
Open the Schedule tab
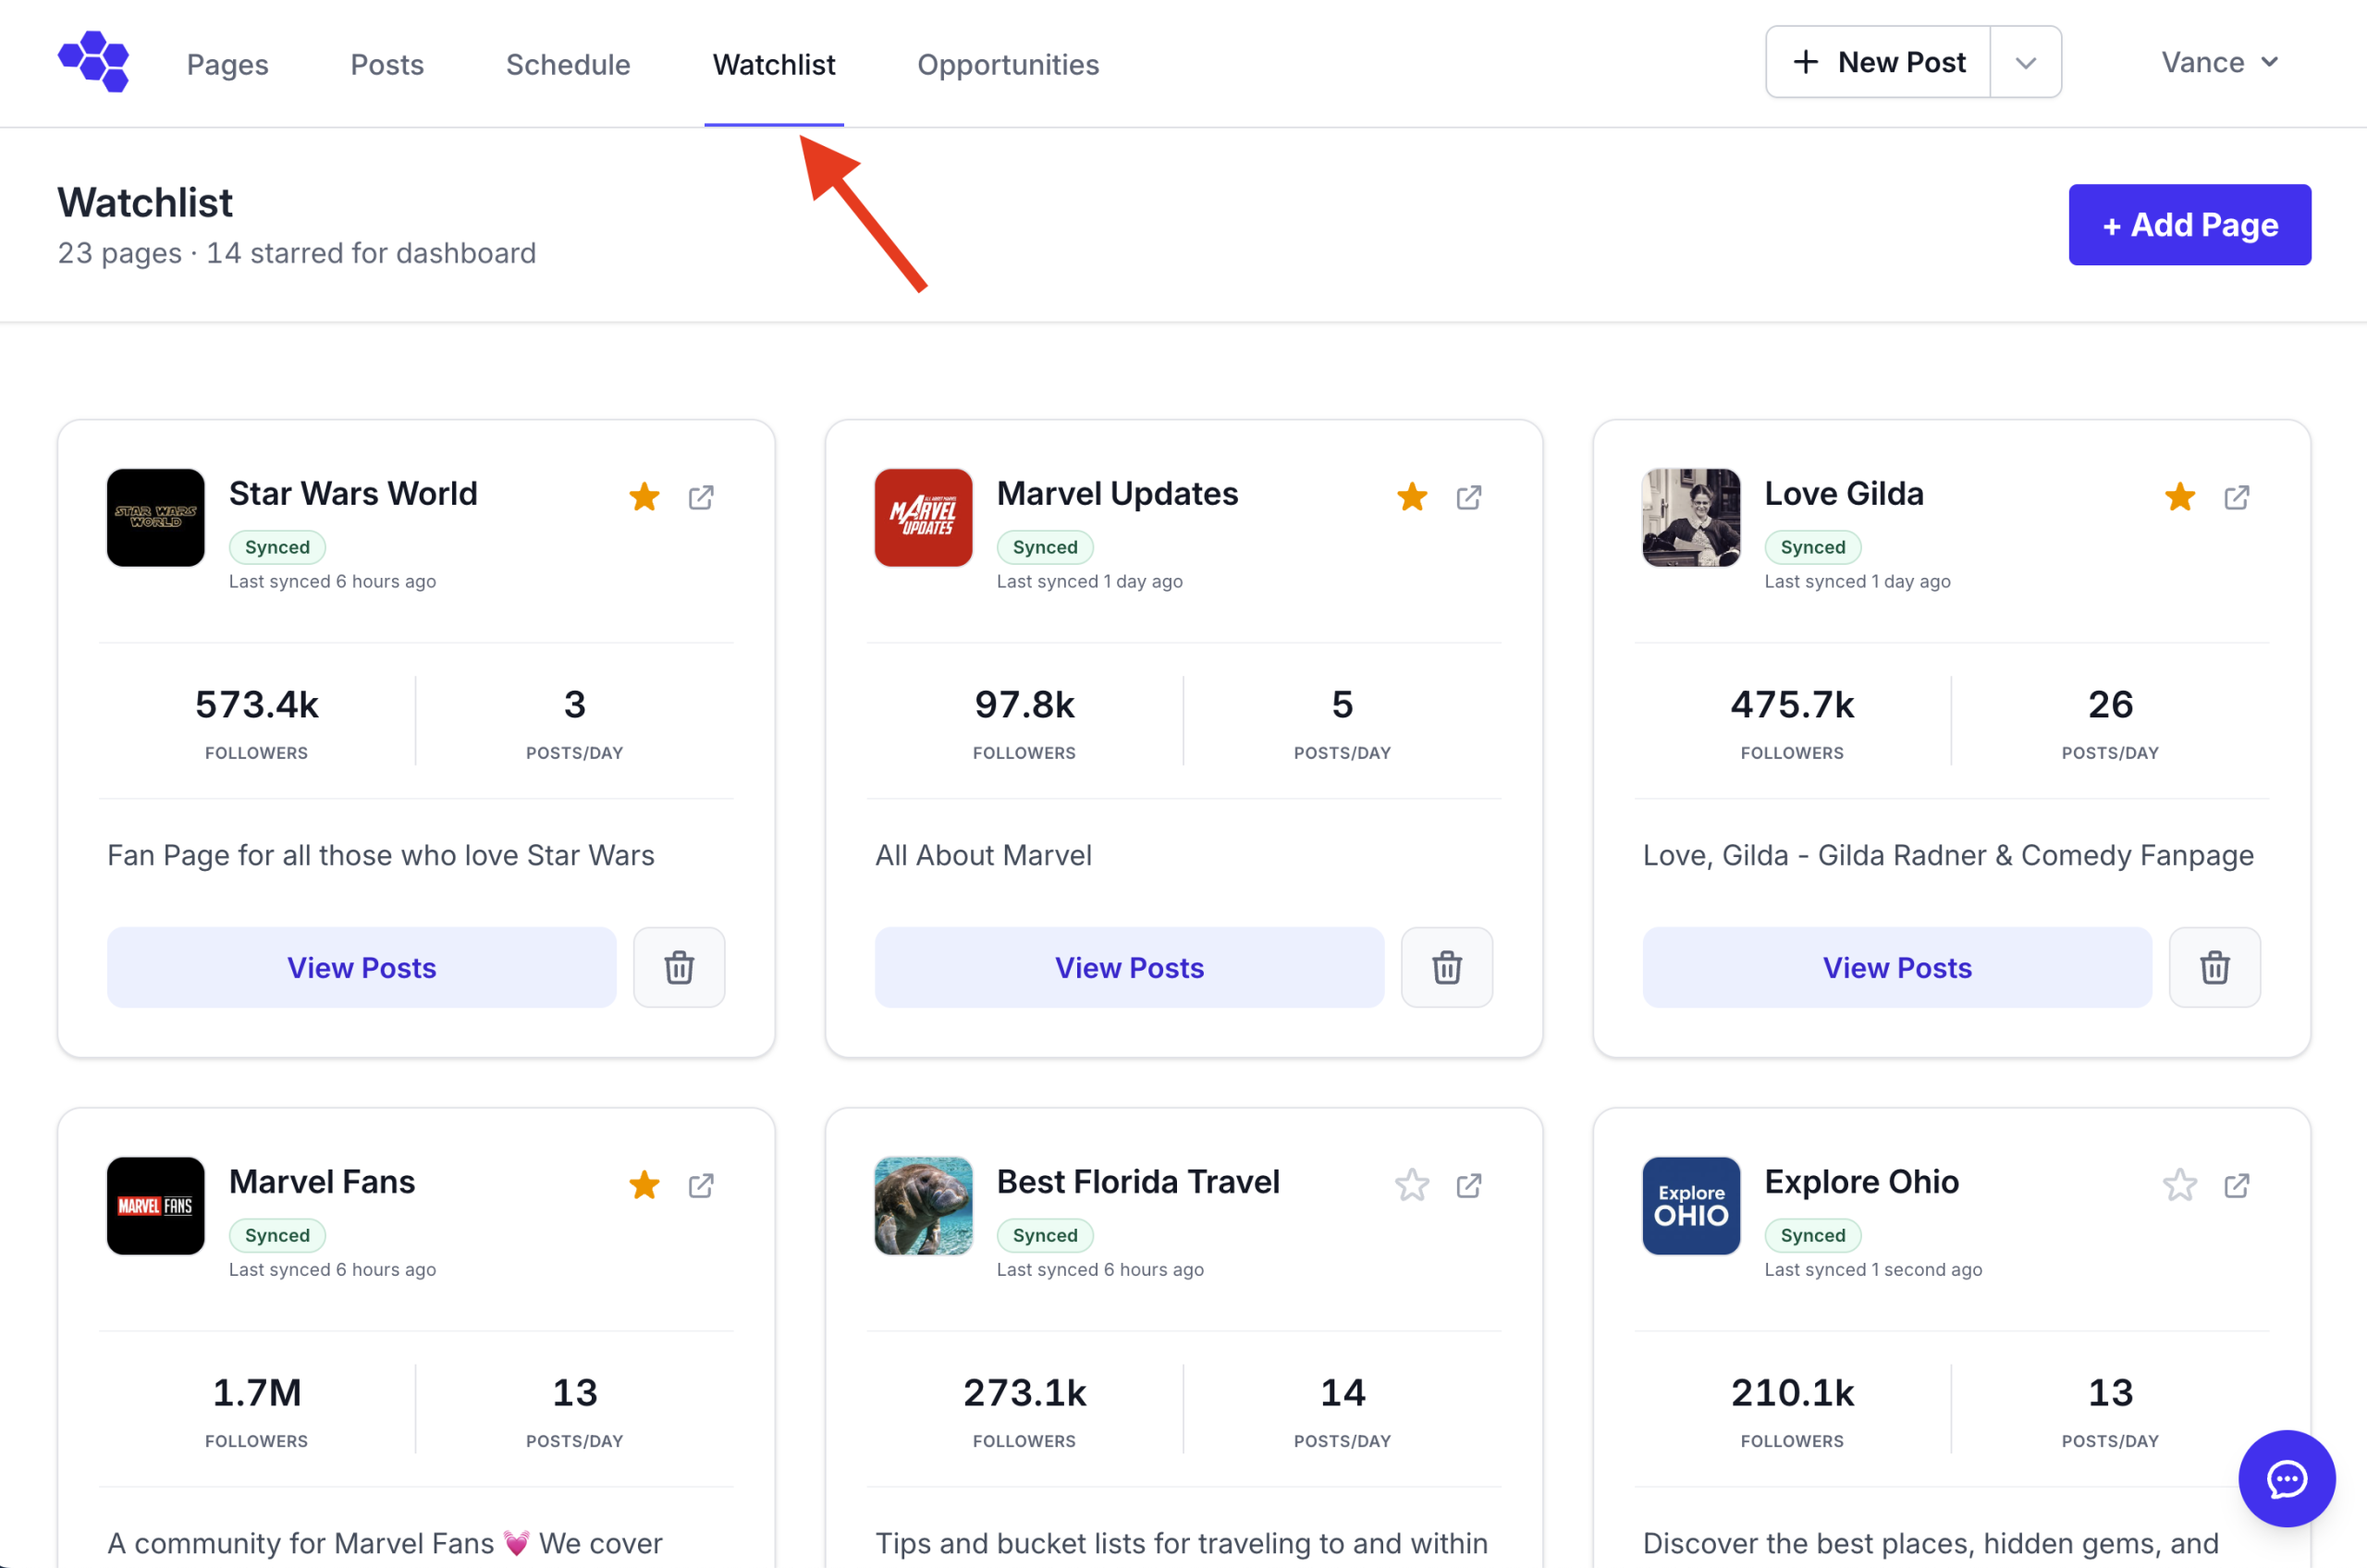tap(568, 64)
